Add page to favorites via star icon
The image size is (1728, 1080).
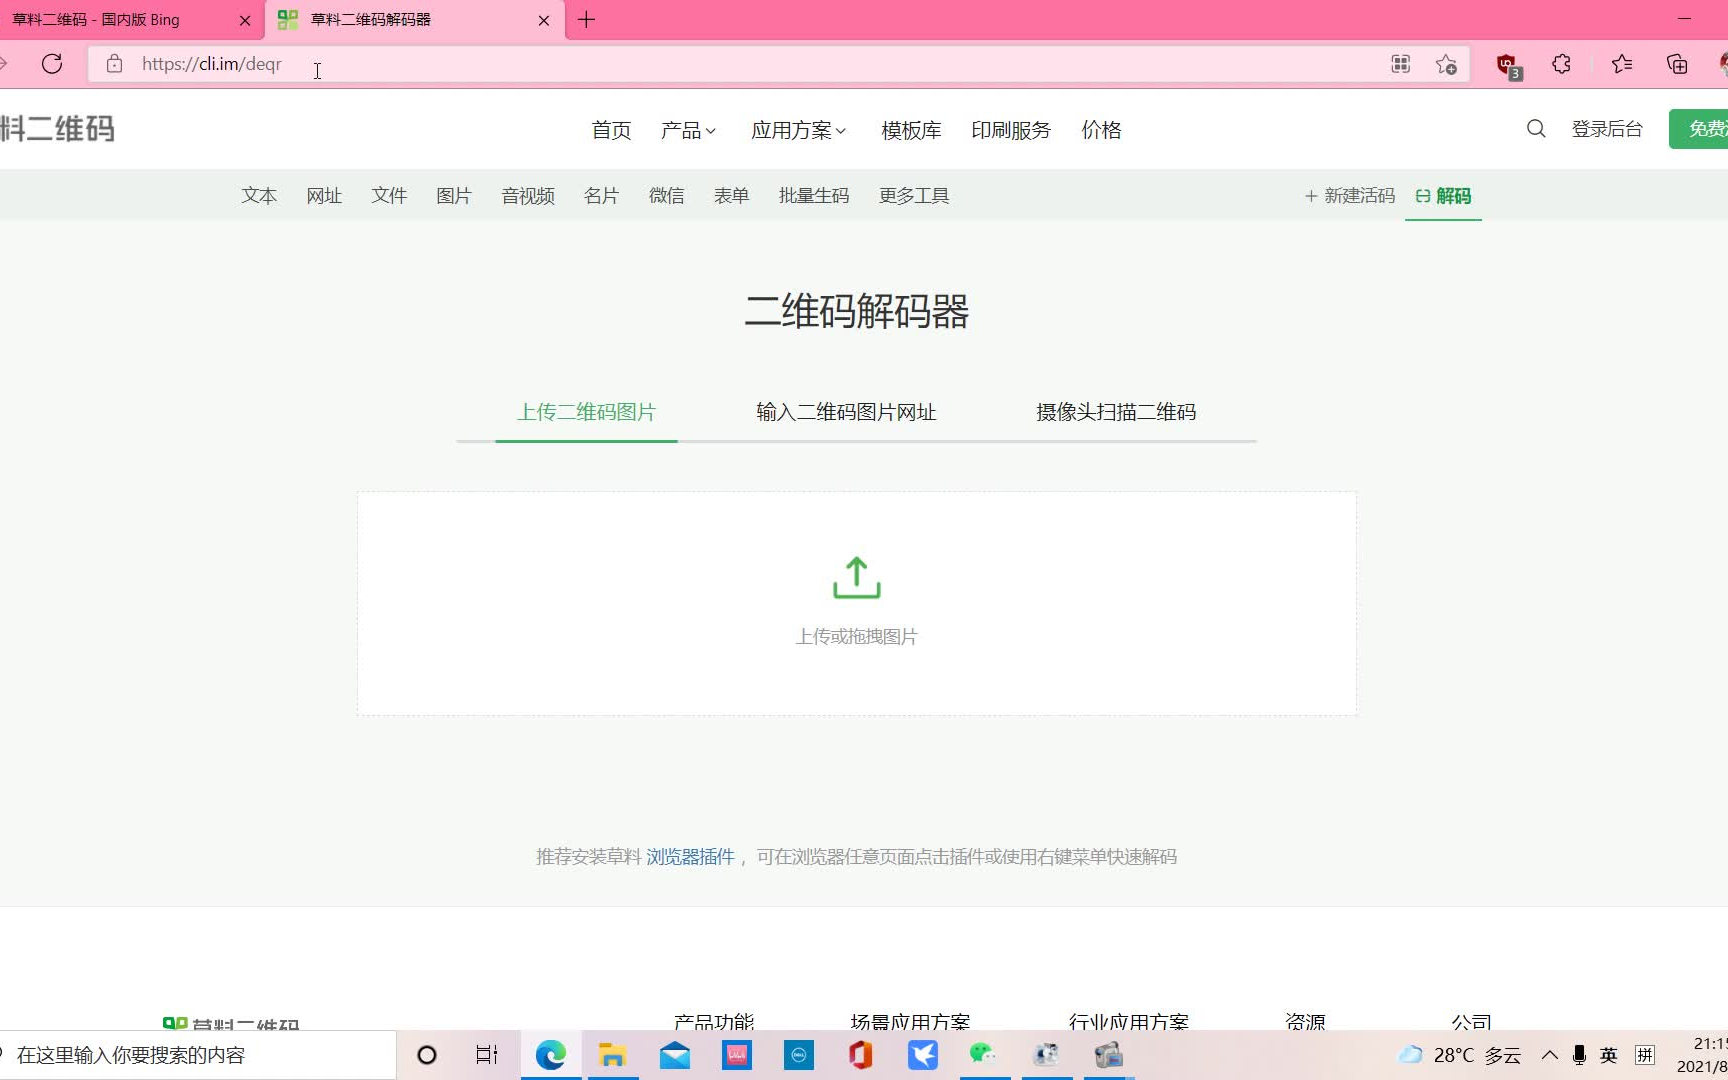click(x=1444, y=64)
